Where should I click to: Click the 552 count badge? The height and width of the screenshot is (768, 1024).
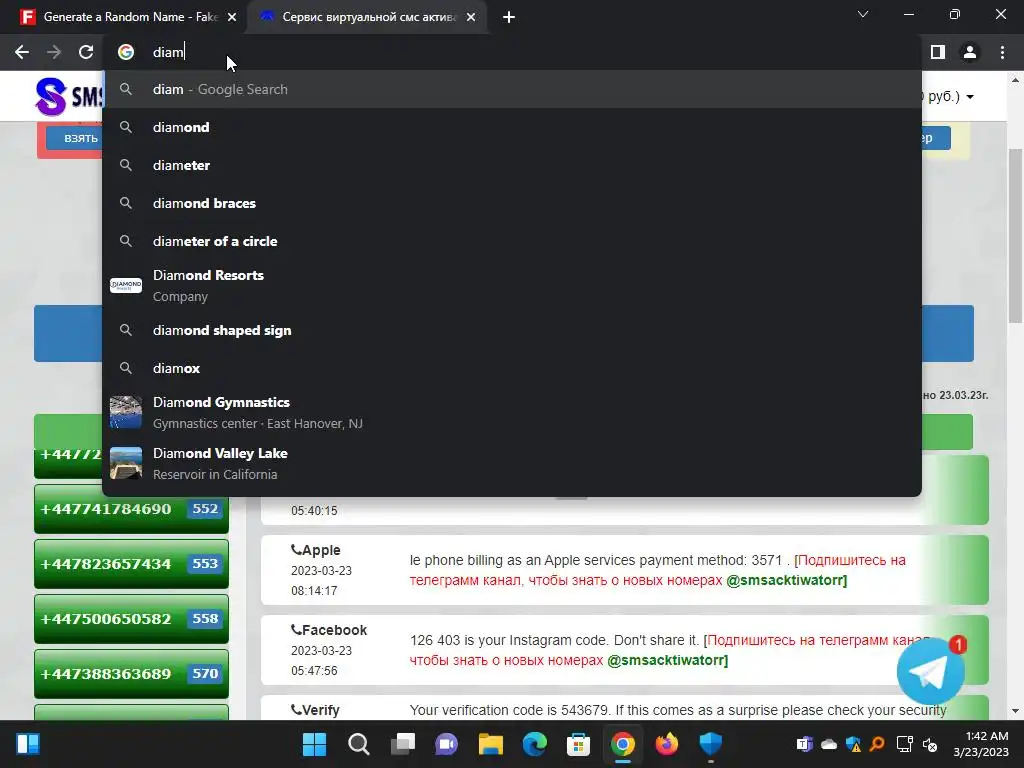click(205, 509)
